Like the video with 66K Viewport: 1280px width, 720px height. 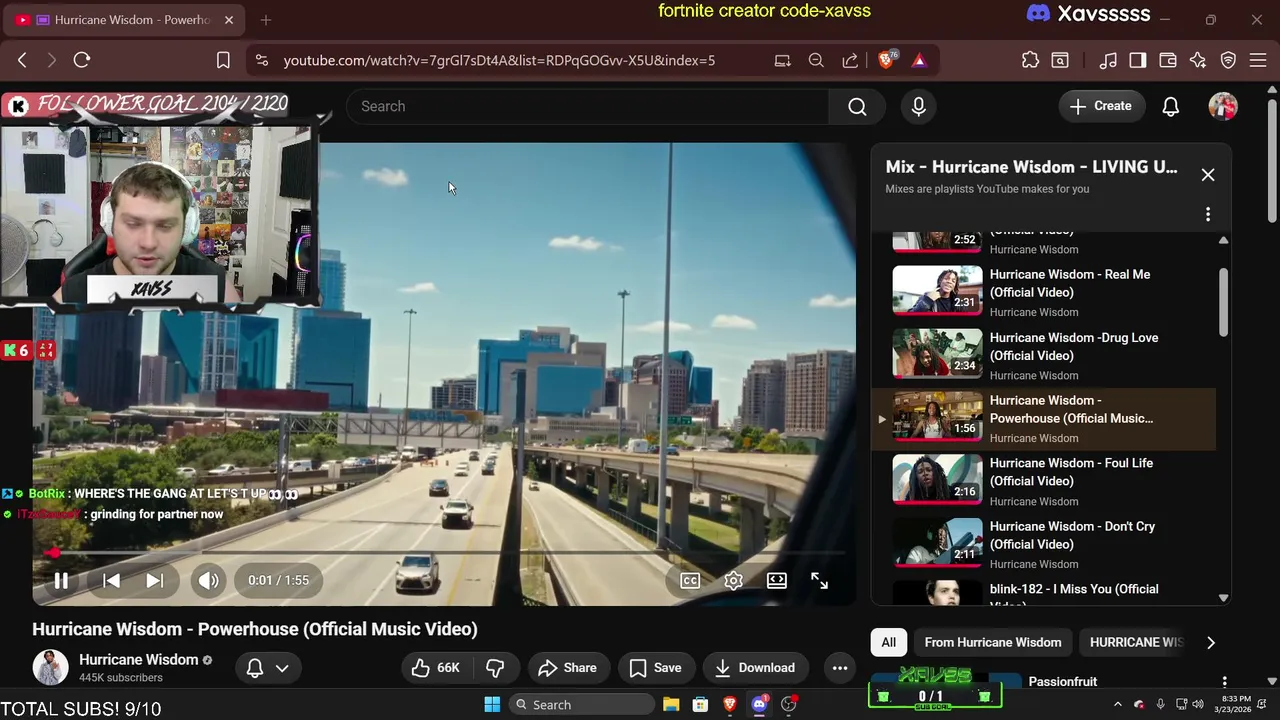coord(435,668)
